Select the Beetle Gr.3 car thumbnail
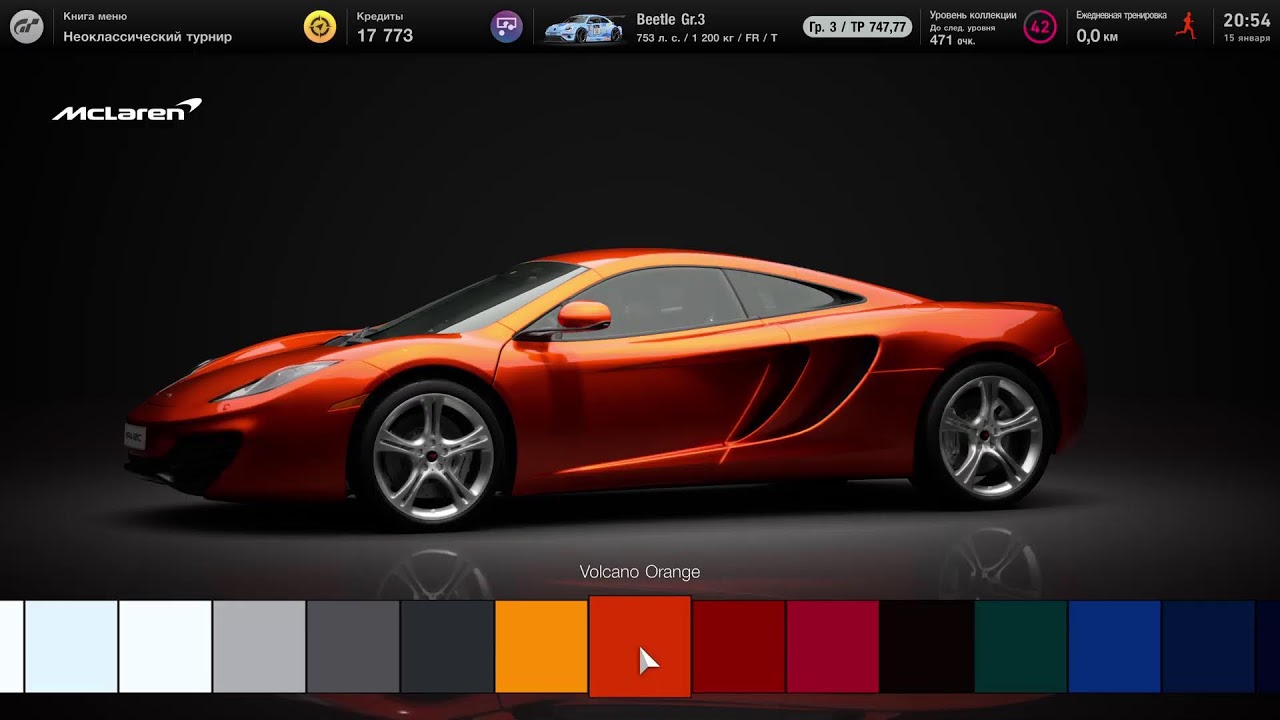1280x720 pixels. tap(583, 28)
